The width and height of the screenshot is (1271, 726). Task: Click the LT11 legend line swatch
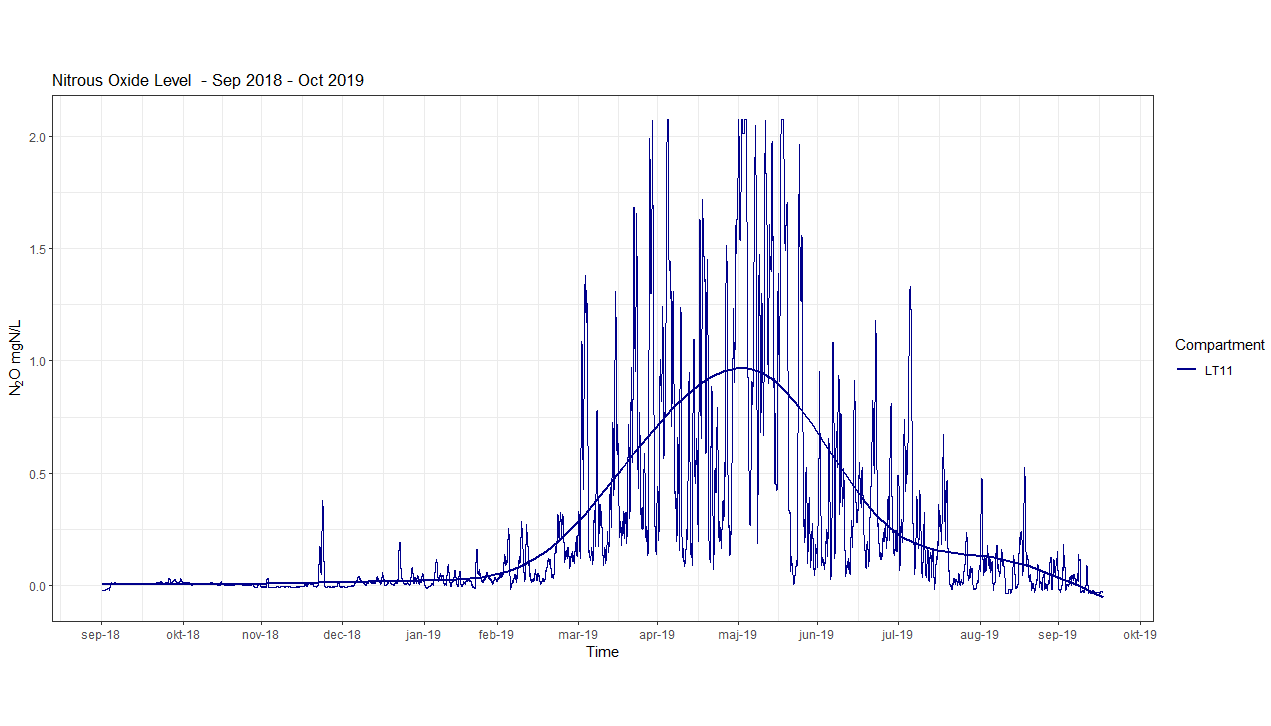tap(1187, 370)
